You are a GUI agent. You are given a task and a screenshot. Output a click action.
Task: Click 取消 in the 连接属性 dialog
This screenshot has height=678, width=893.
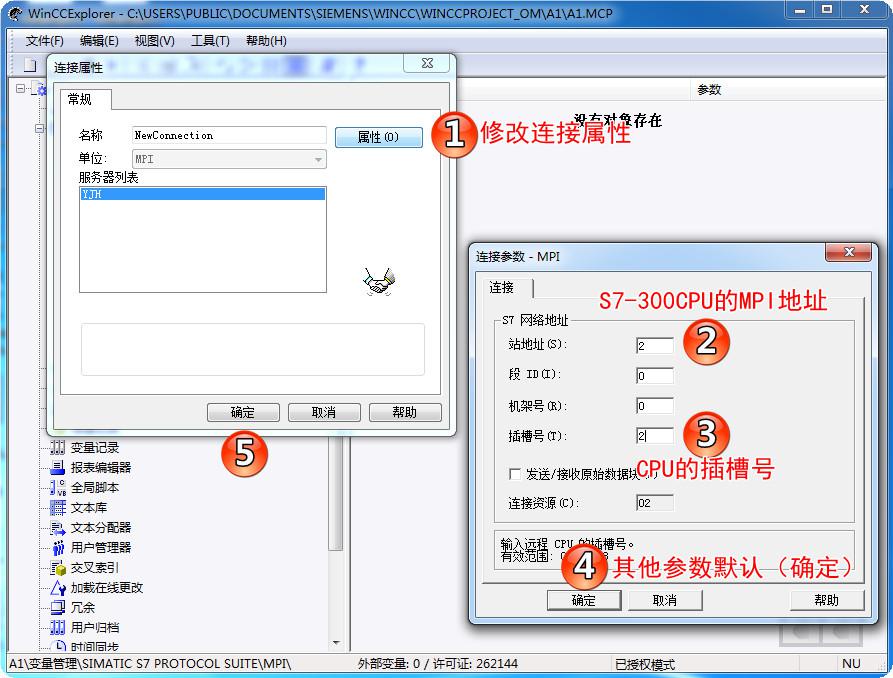click(324, 412)
